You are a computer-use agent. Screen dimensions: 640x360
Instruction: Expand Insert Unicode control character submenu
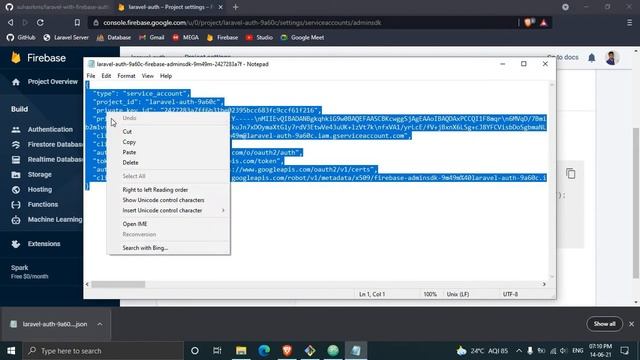pos(169,210)
